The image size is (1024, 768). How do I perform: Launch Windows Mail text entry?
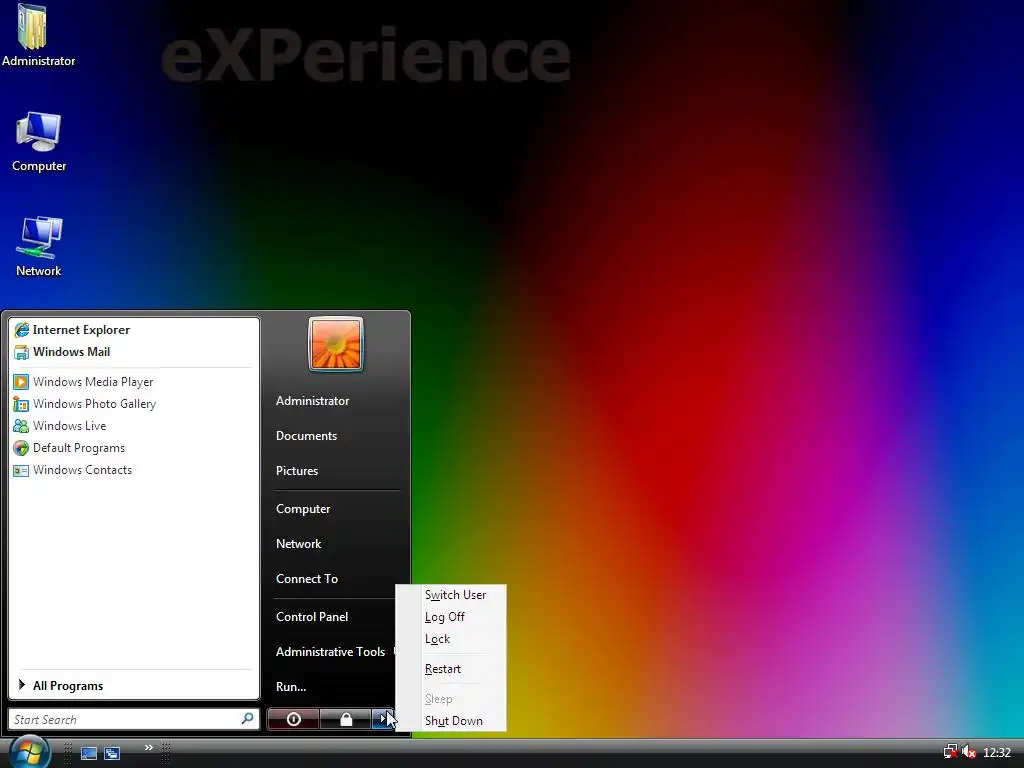point(71,352)
